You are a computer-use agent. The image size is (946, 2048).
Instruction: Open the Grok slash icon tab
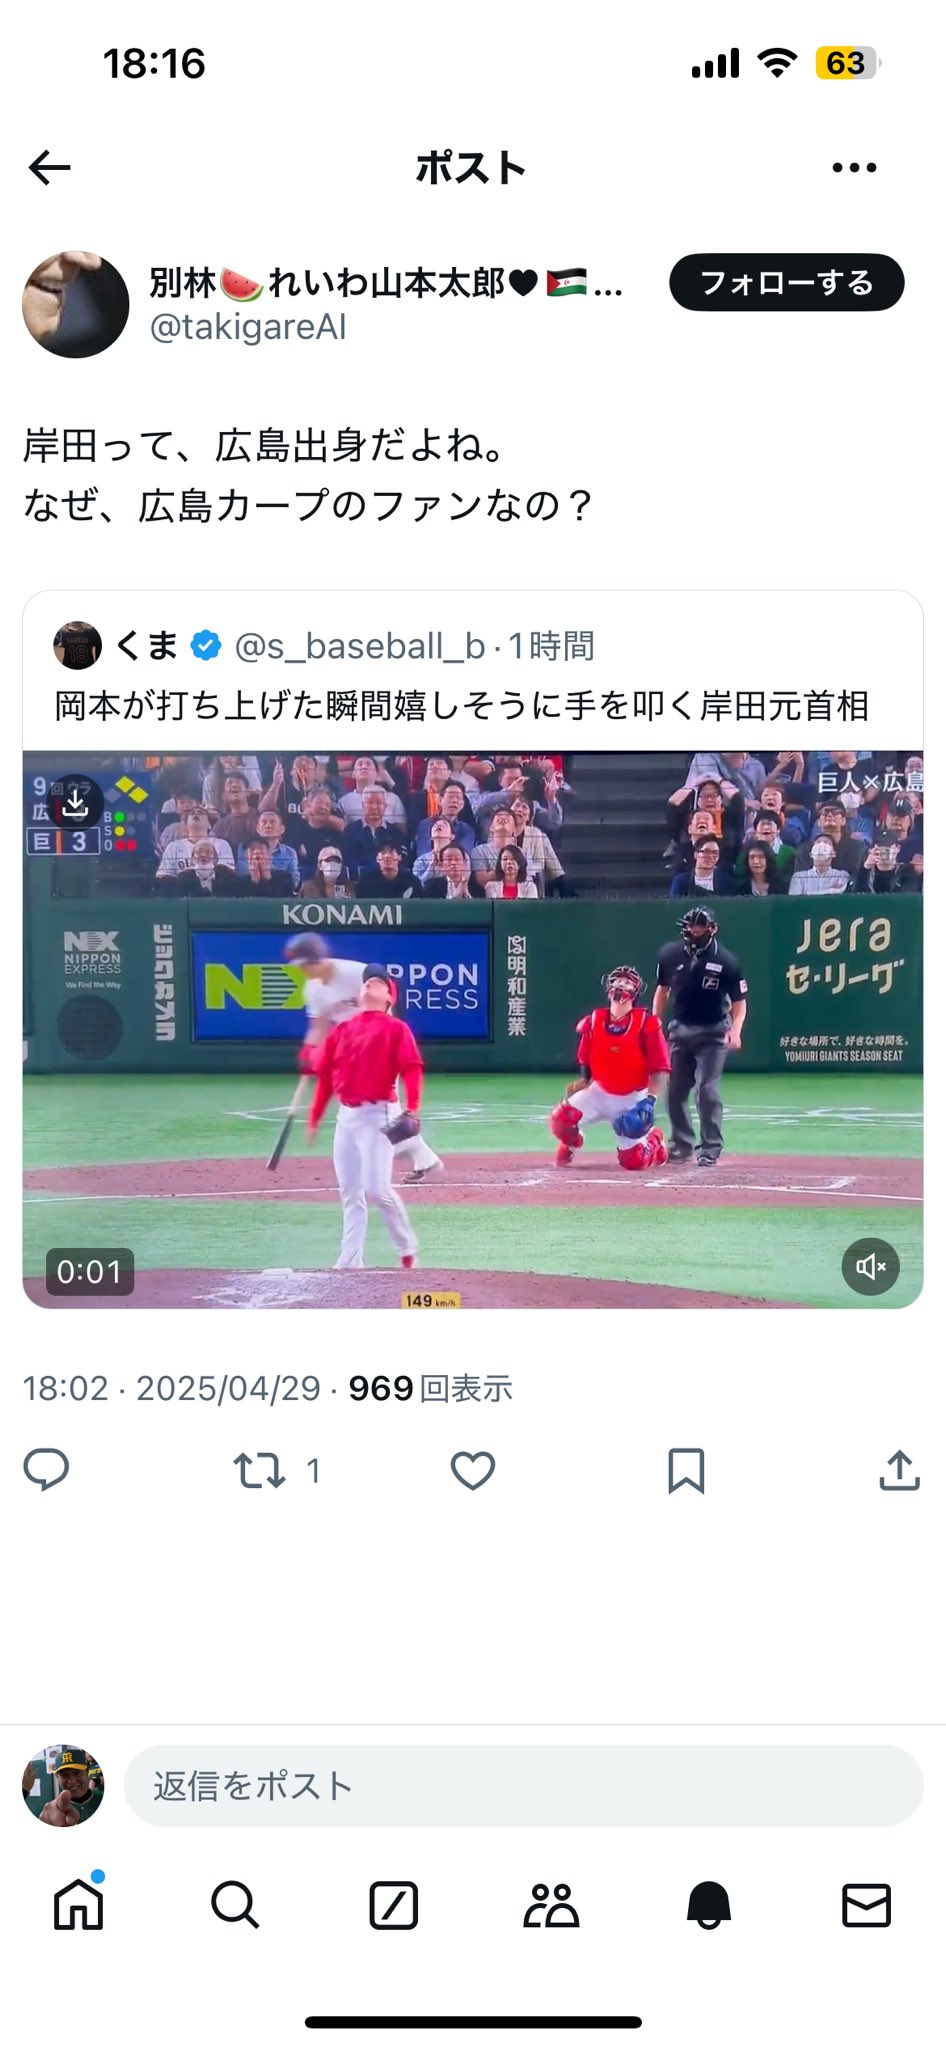point(393,1905)
